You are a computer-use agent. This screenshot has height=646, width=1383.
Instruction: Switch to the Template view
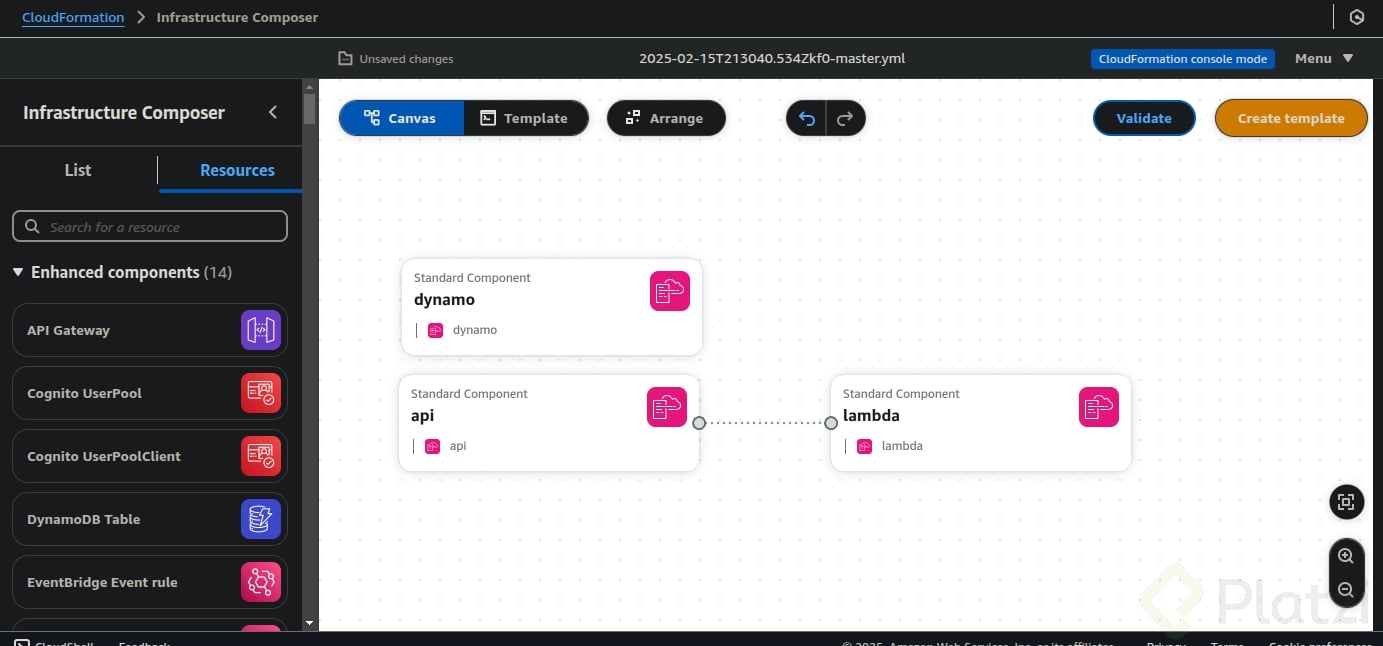pyautogui.click(x=525, y=118)
